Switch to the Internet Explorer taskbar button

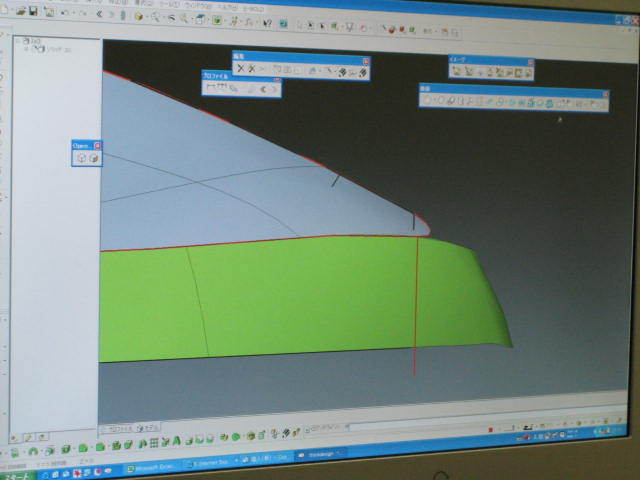pos(208,463)
